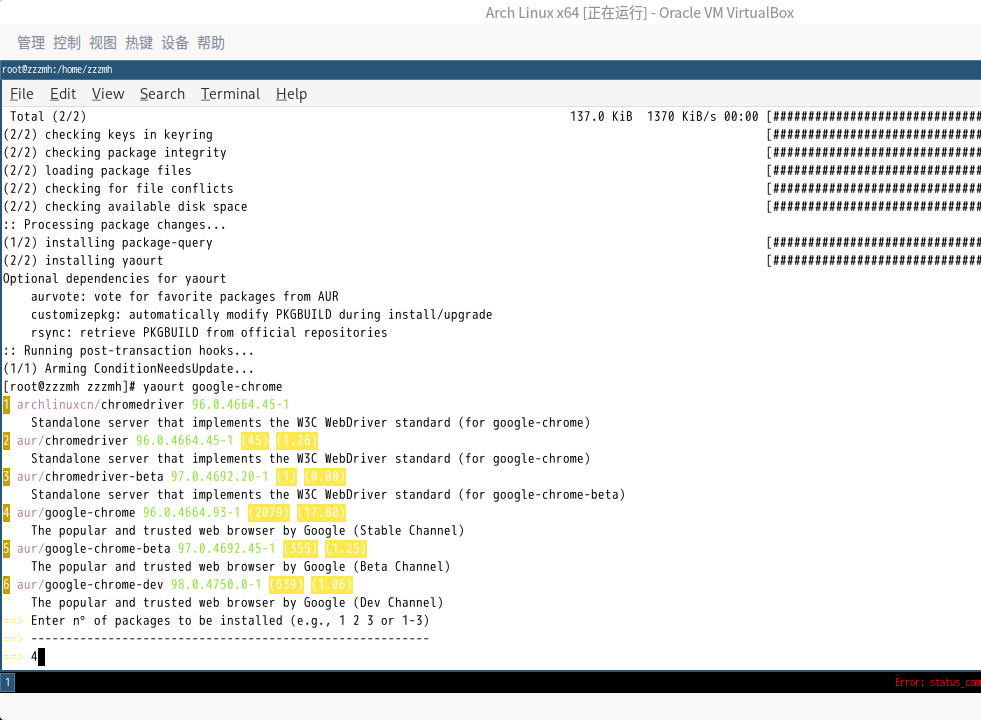Click the '(1.26)' popularity badge
Image resolution: width=981 pixels, height=720 pixels.
297,441
